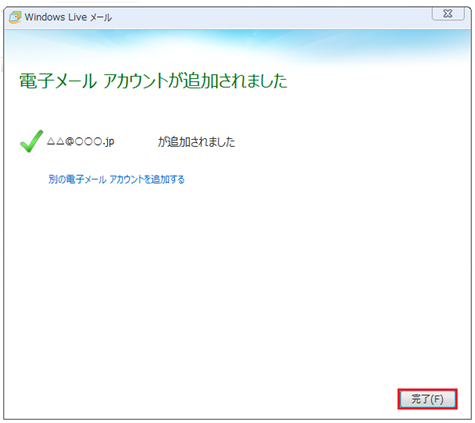Click the blue gradient header banner

pos(237,47)
